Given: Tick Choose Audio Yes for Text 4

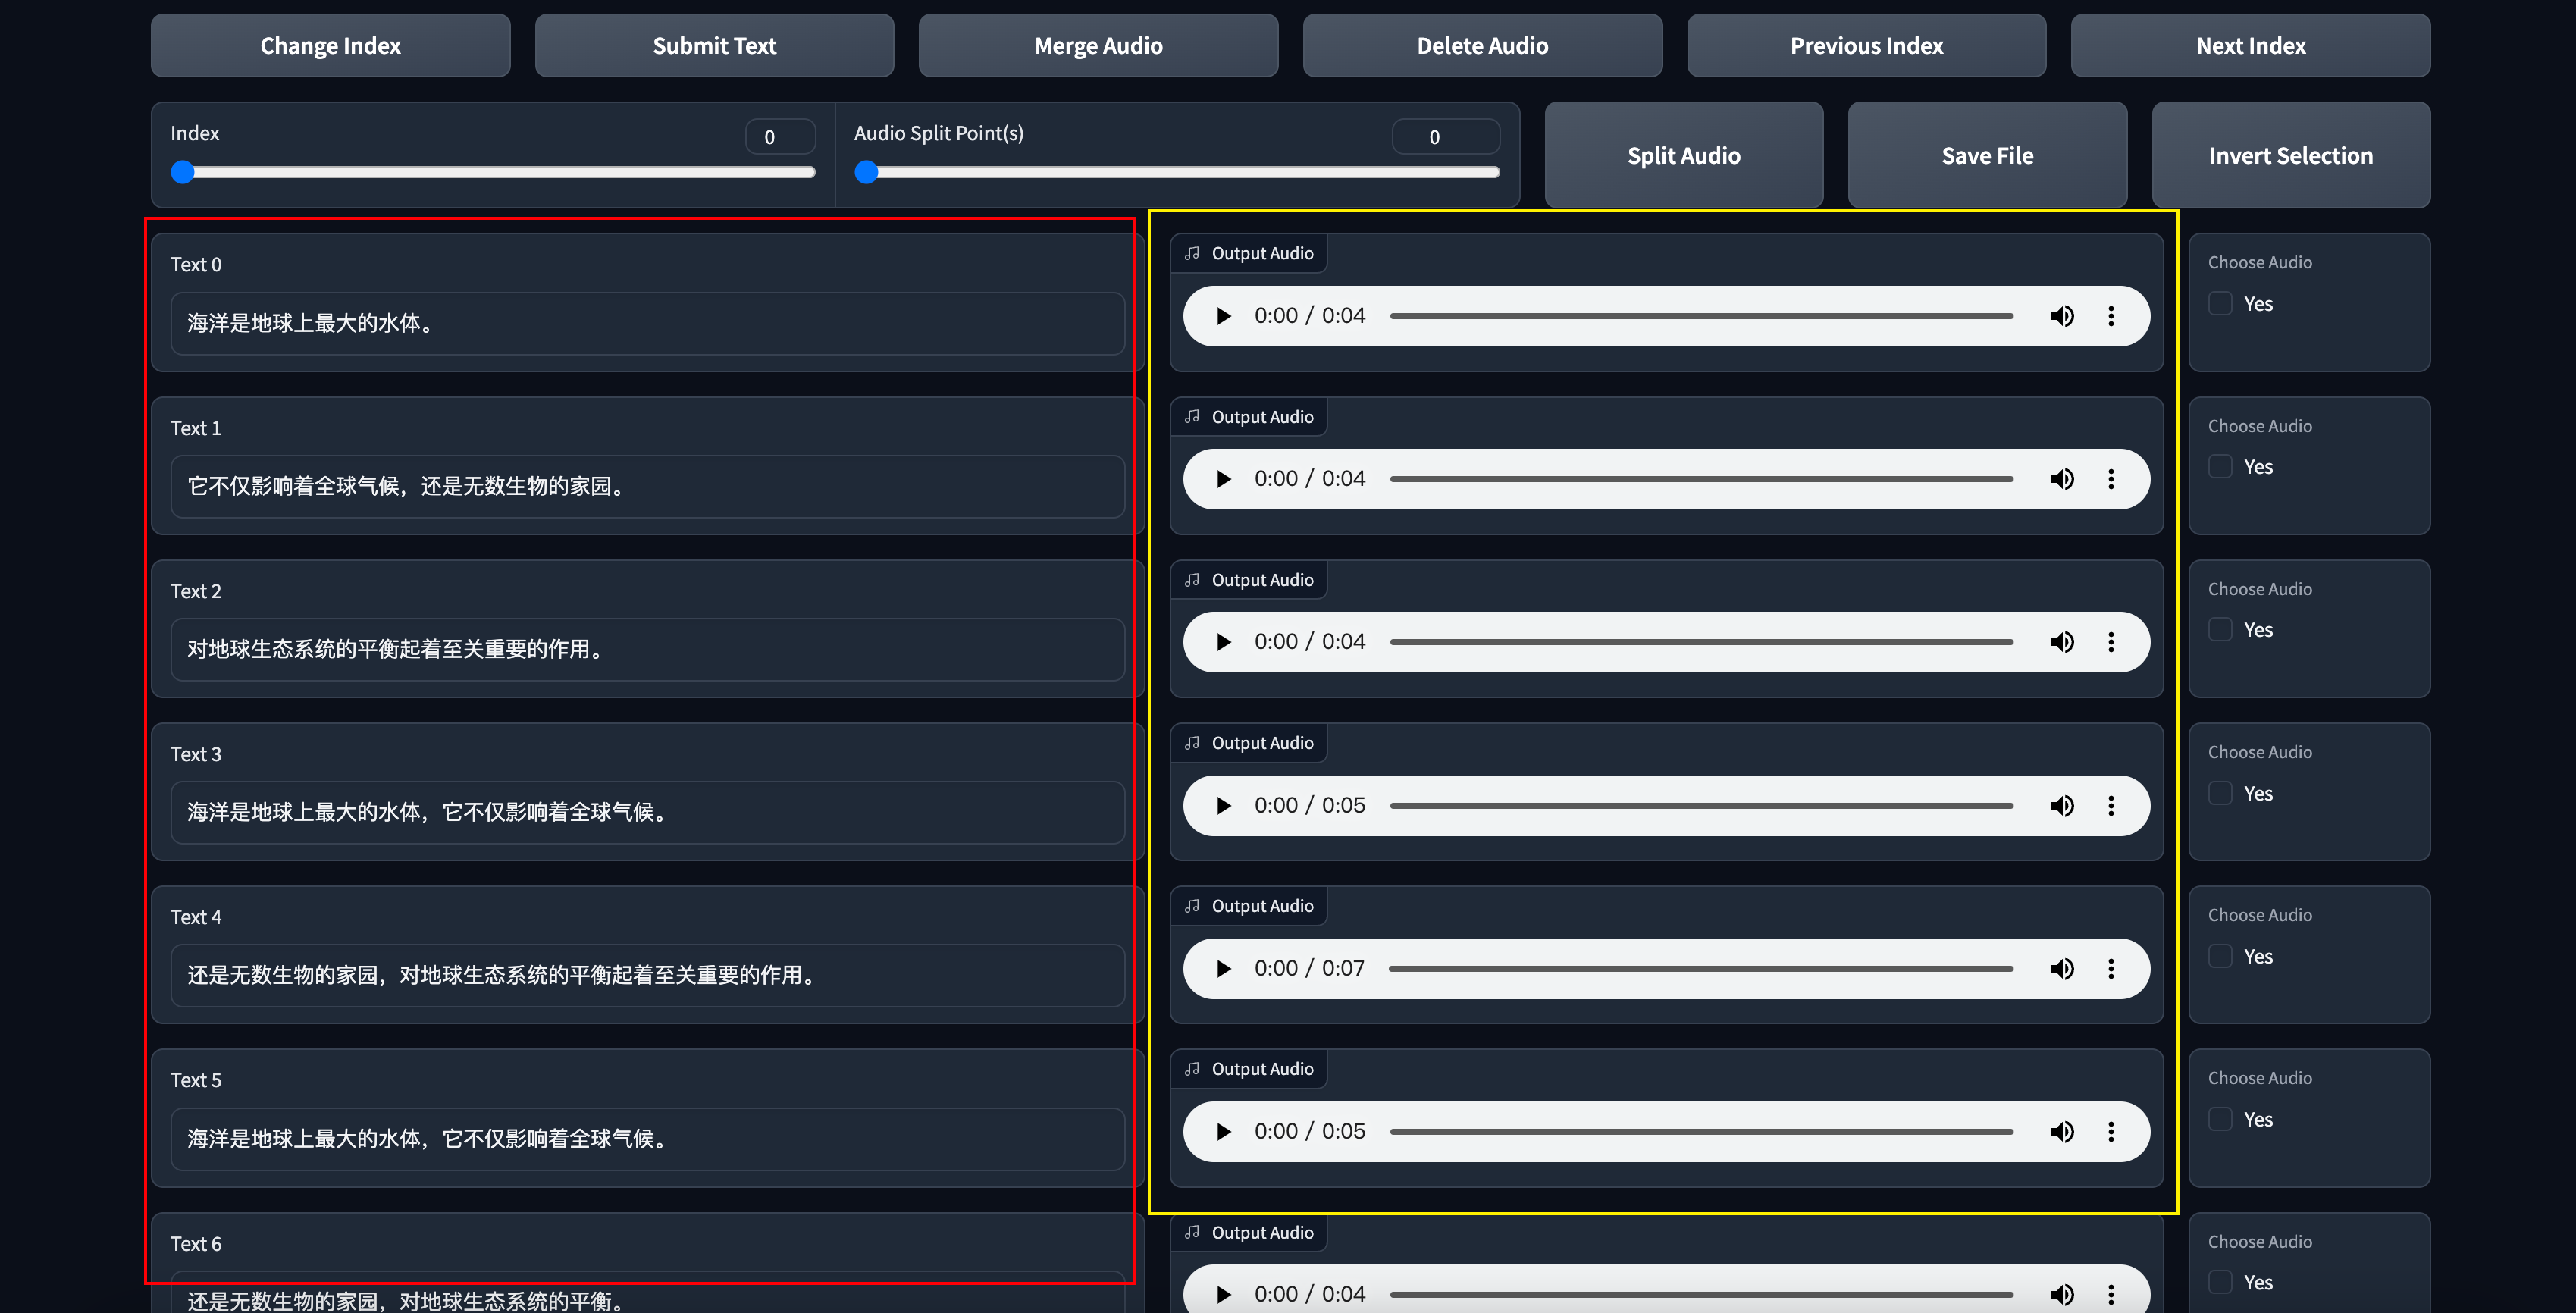Looking at the screenshot, I should pyautogui.click(x=2220, y=957).
